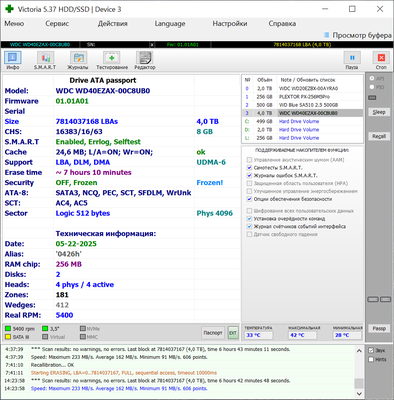Click the green EXT button icon

pyautogui.click(x=233, y=333)
